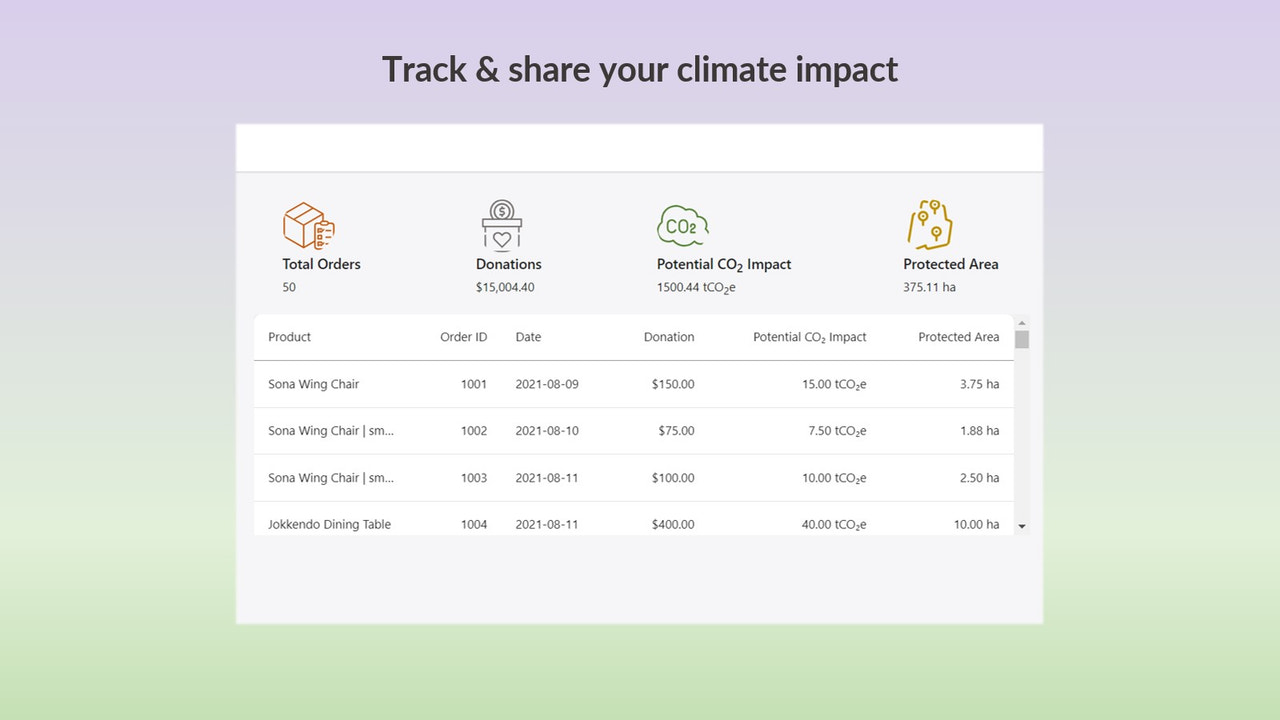Sort by the Date column header

click(528, 337)
